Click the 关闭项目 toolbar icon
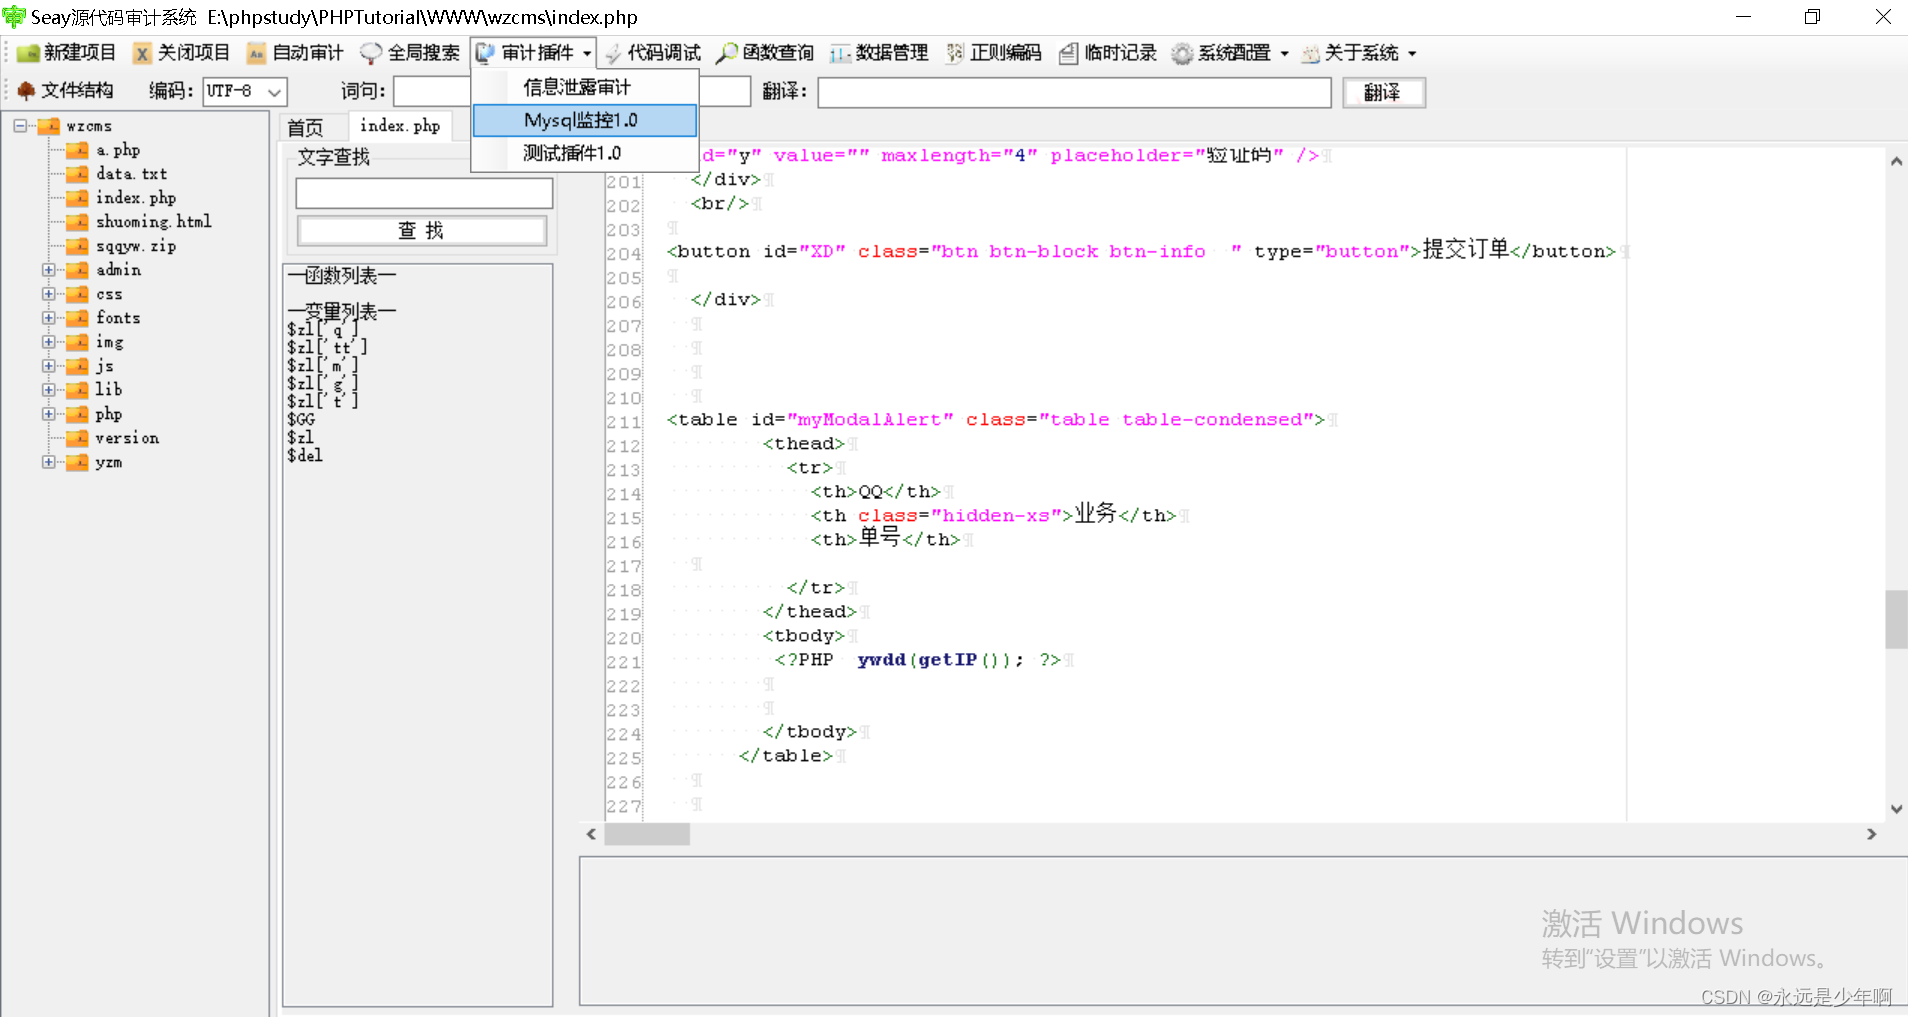 (x=143, y=53)
